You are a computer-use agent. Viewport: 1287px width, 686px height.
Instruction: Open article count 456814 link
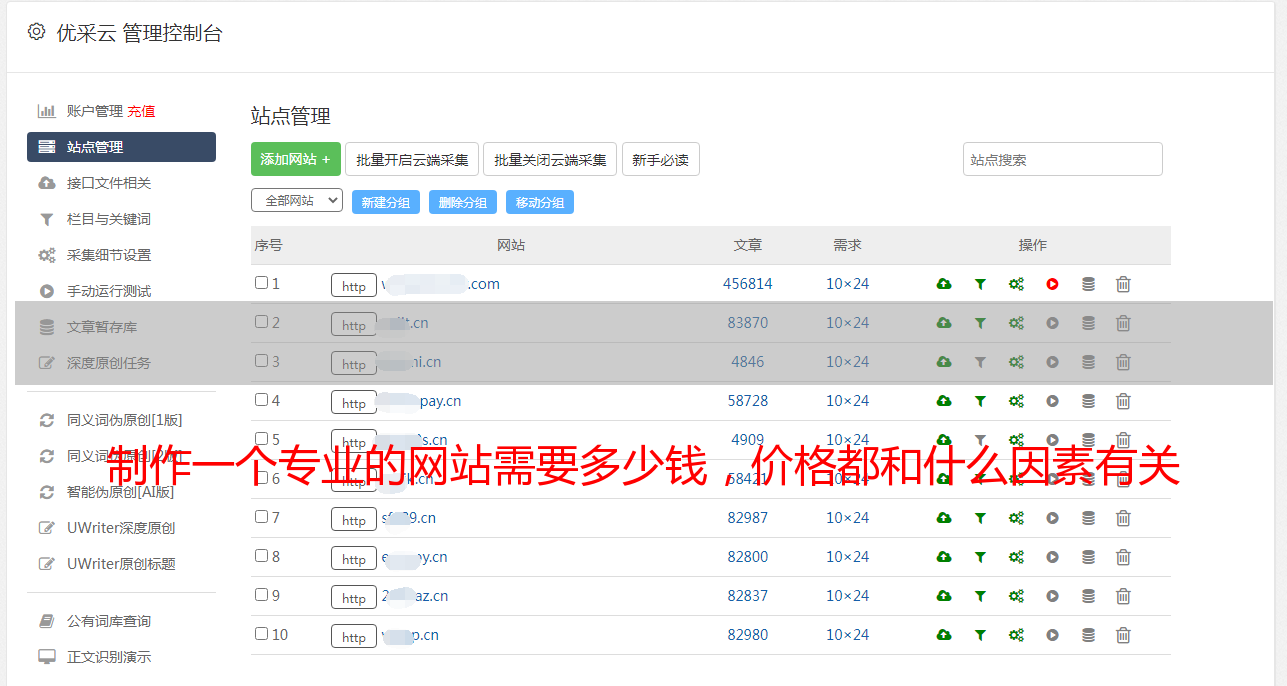click(x=748, y=284)
